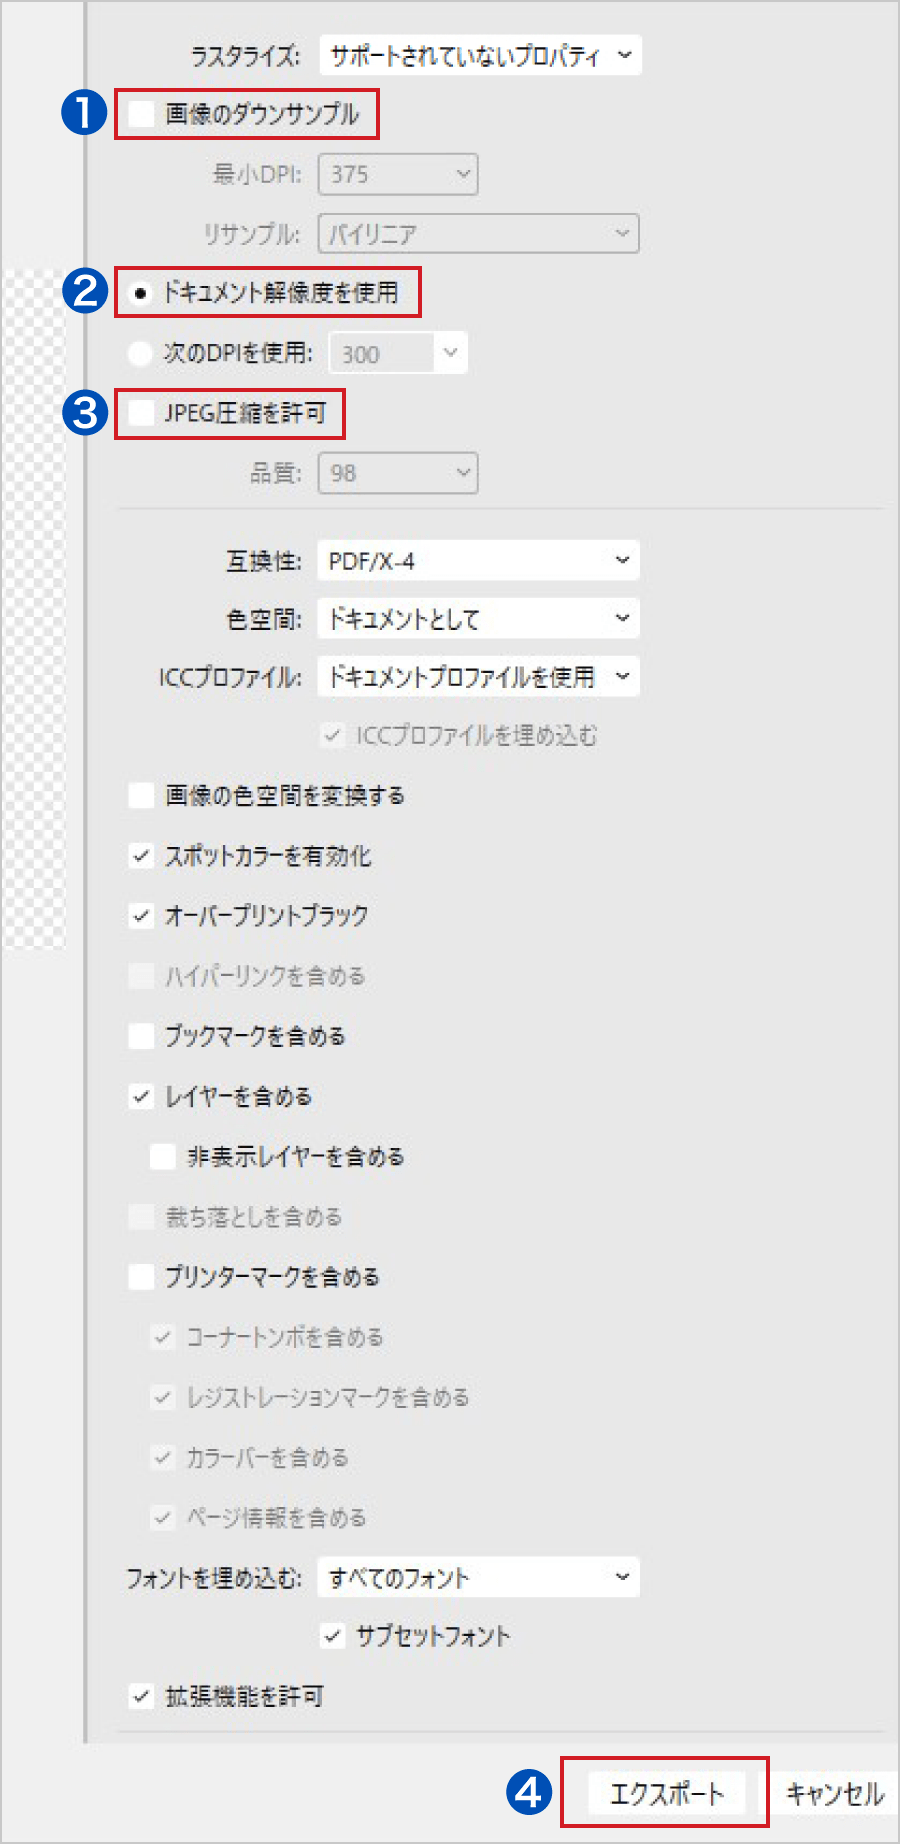Click the エクスポート button

point(665,1793)
